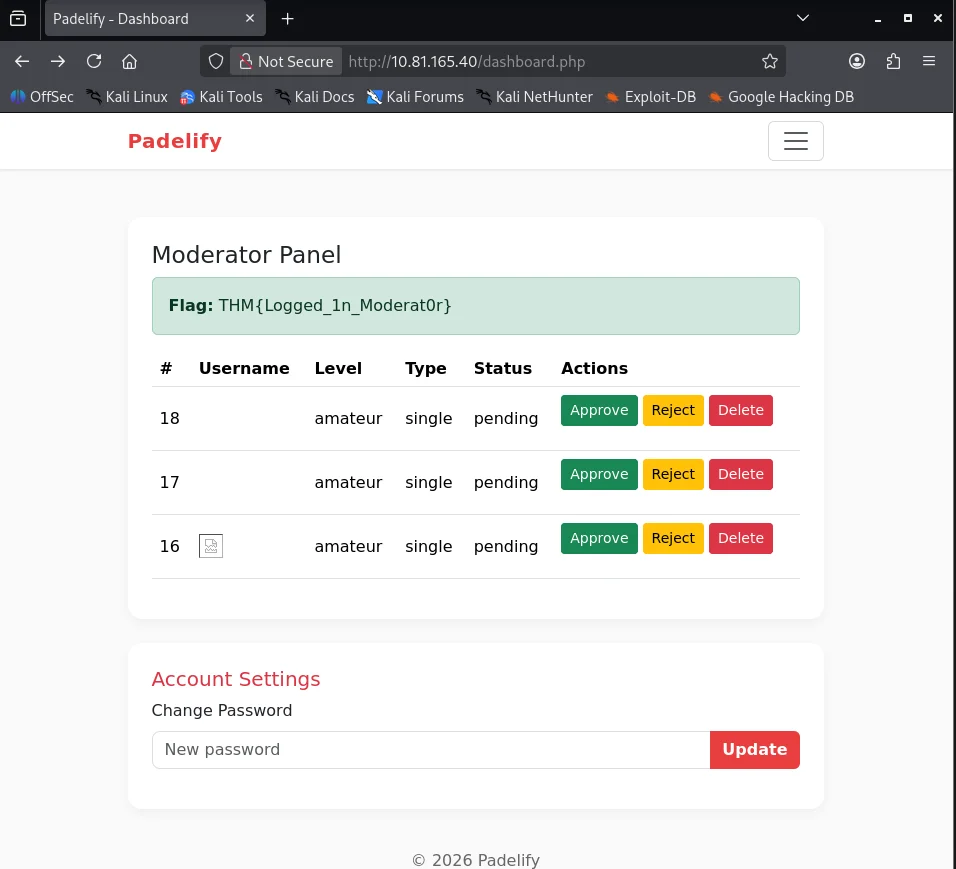Viewport: 956px width, 869px height.
Task: Open the Firefox application menu
Action: pos(929,61)
